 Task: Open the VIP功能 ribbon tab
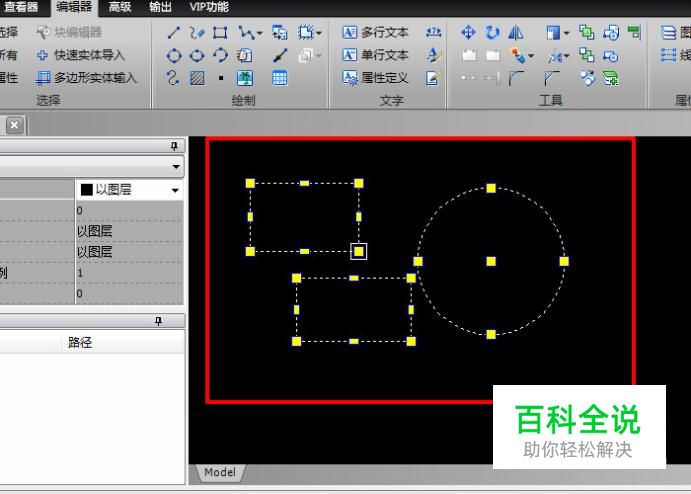click(x=209, y=7)
